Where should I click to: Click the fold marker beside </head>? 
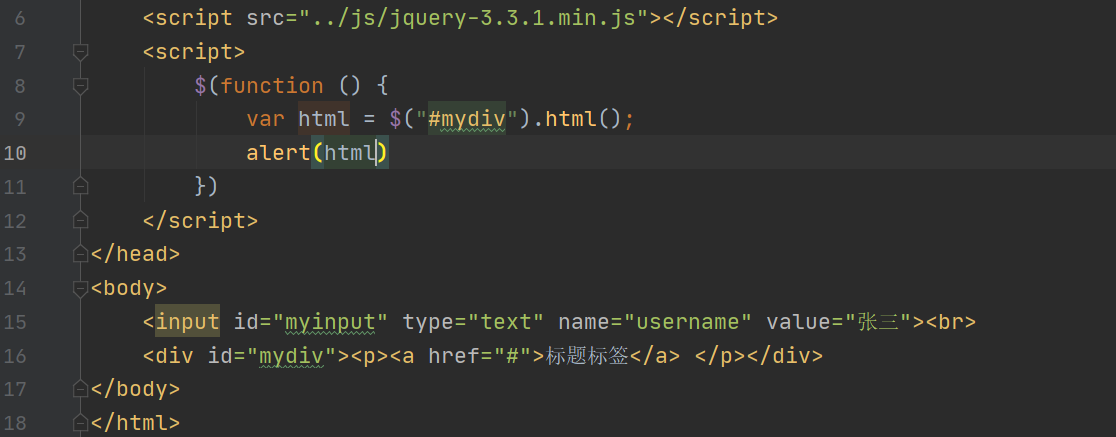click(x=80, y=254)
